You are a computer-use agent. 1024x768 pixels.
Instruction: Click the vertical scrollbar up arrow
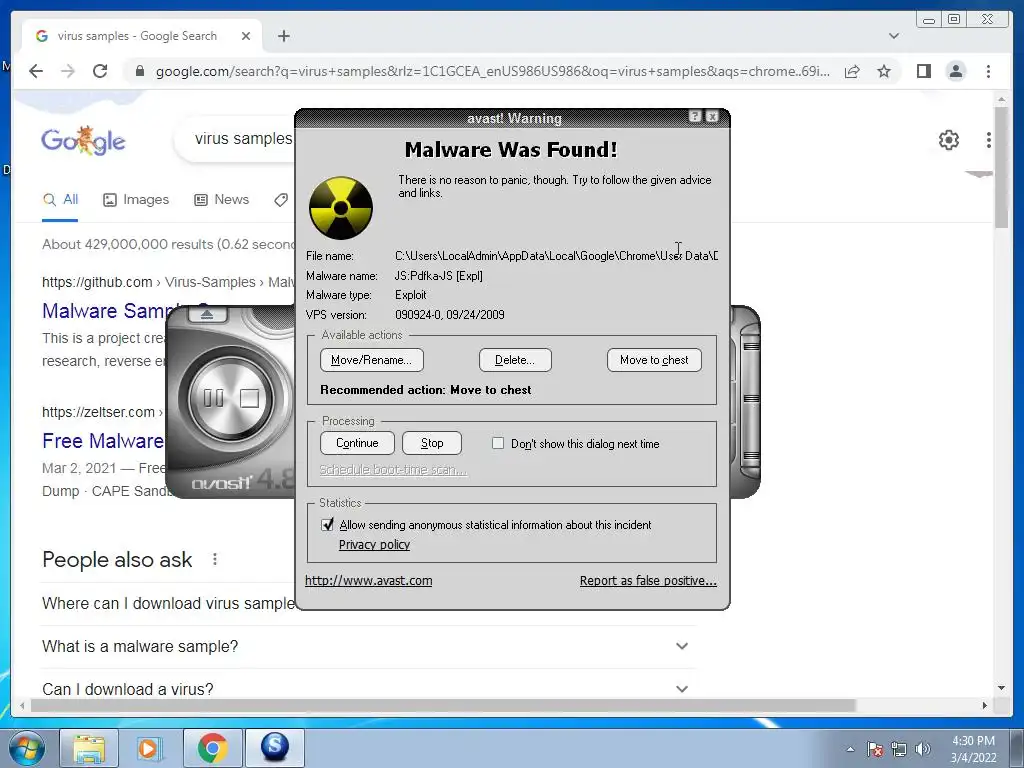[x=1001, y=100]
